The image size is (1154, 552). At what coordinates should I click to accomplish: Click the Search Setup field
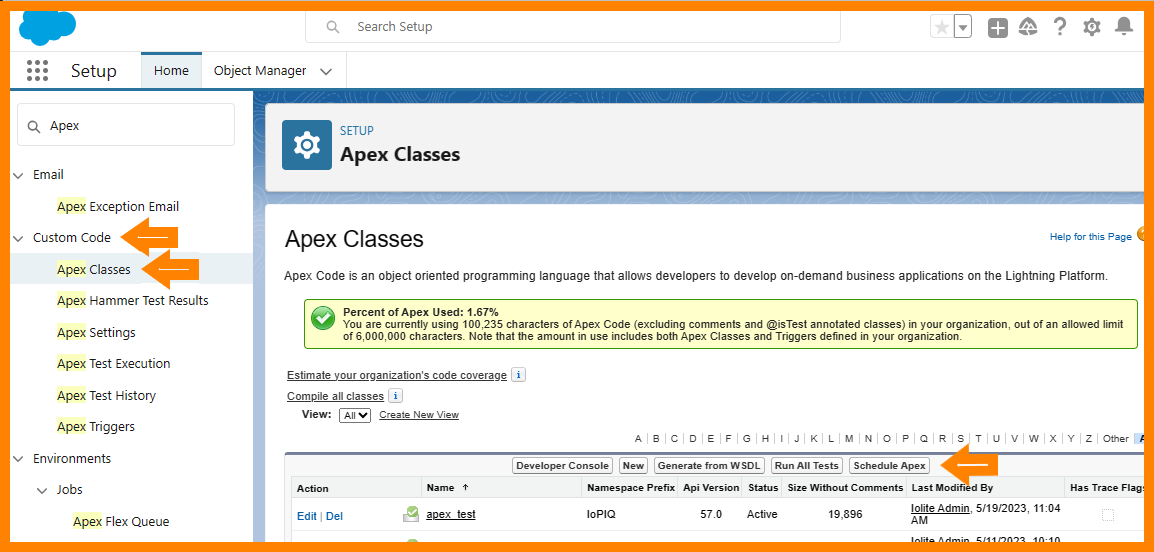[x=573, y=26]
